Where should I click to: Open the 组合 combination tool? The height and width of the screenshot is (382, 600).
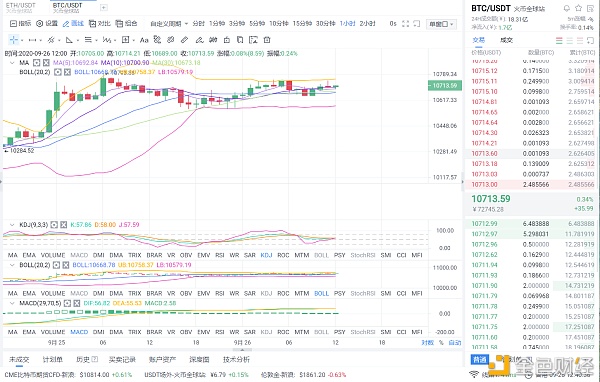coord(126,24)
